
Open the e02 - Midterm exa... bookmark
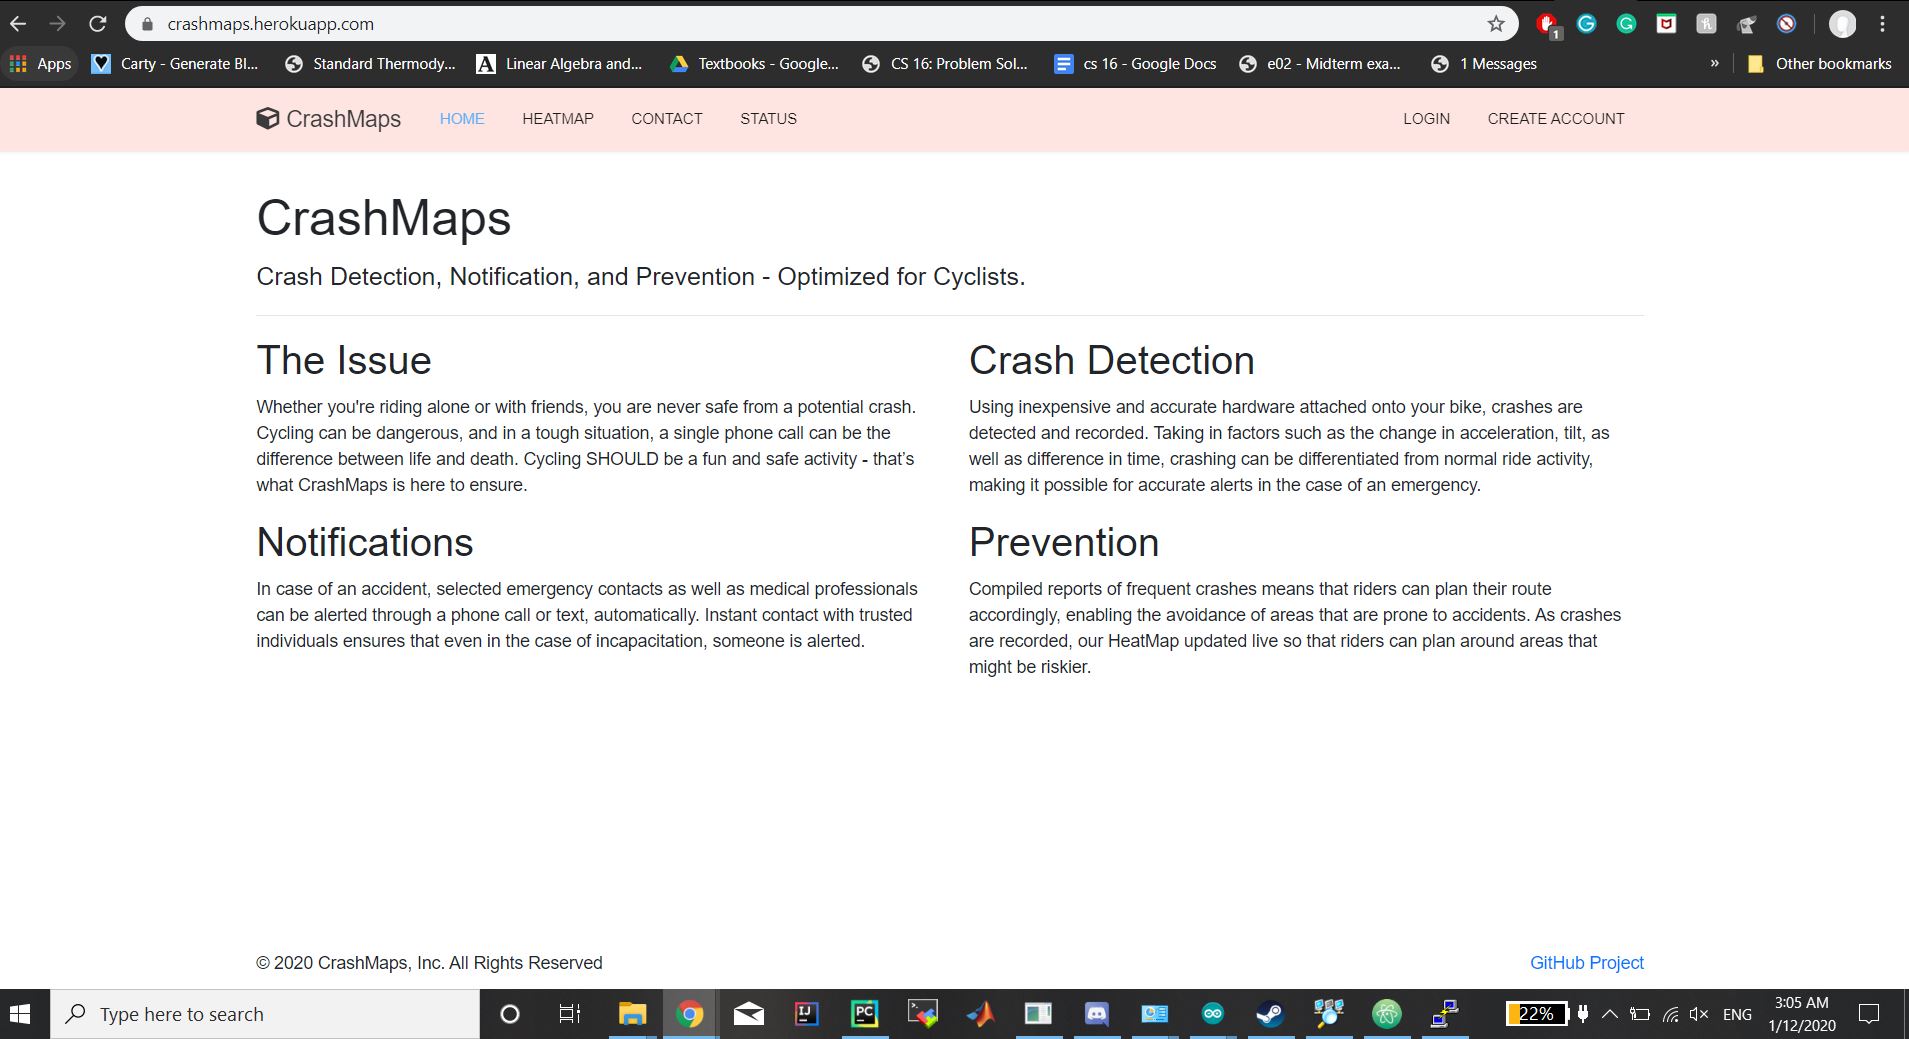point(1320,64)
